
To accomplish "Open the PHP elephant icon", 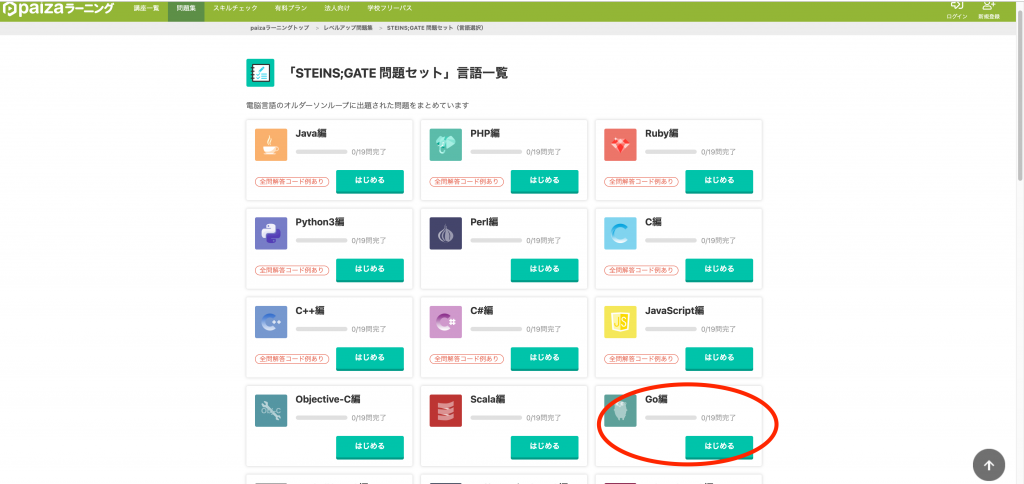I will 445,145.
